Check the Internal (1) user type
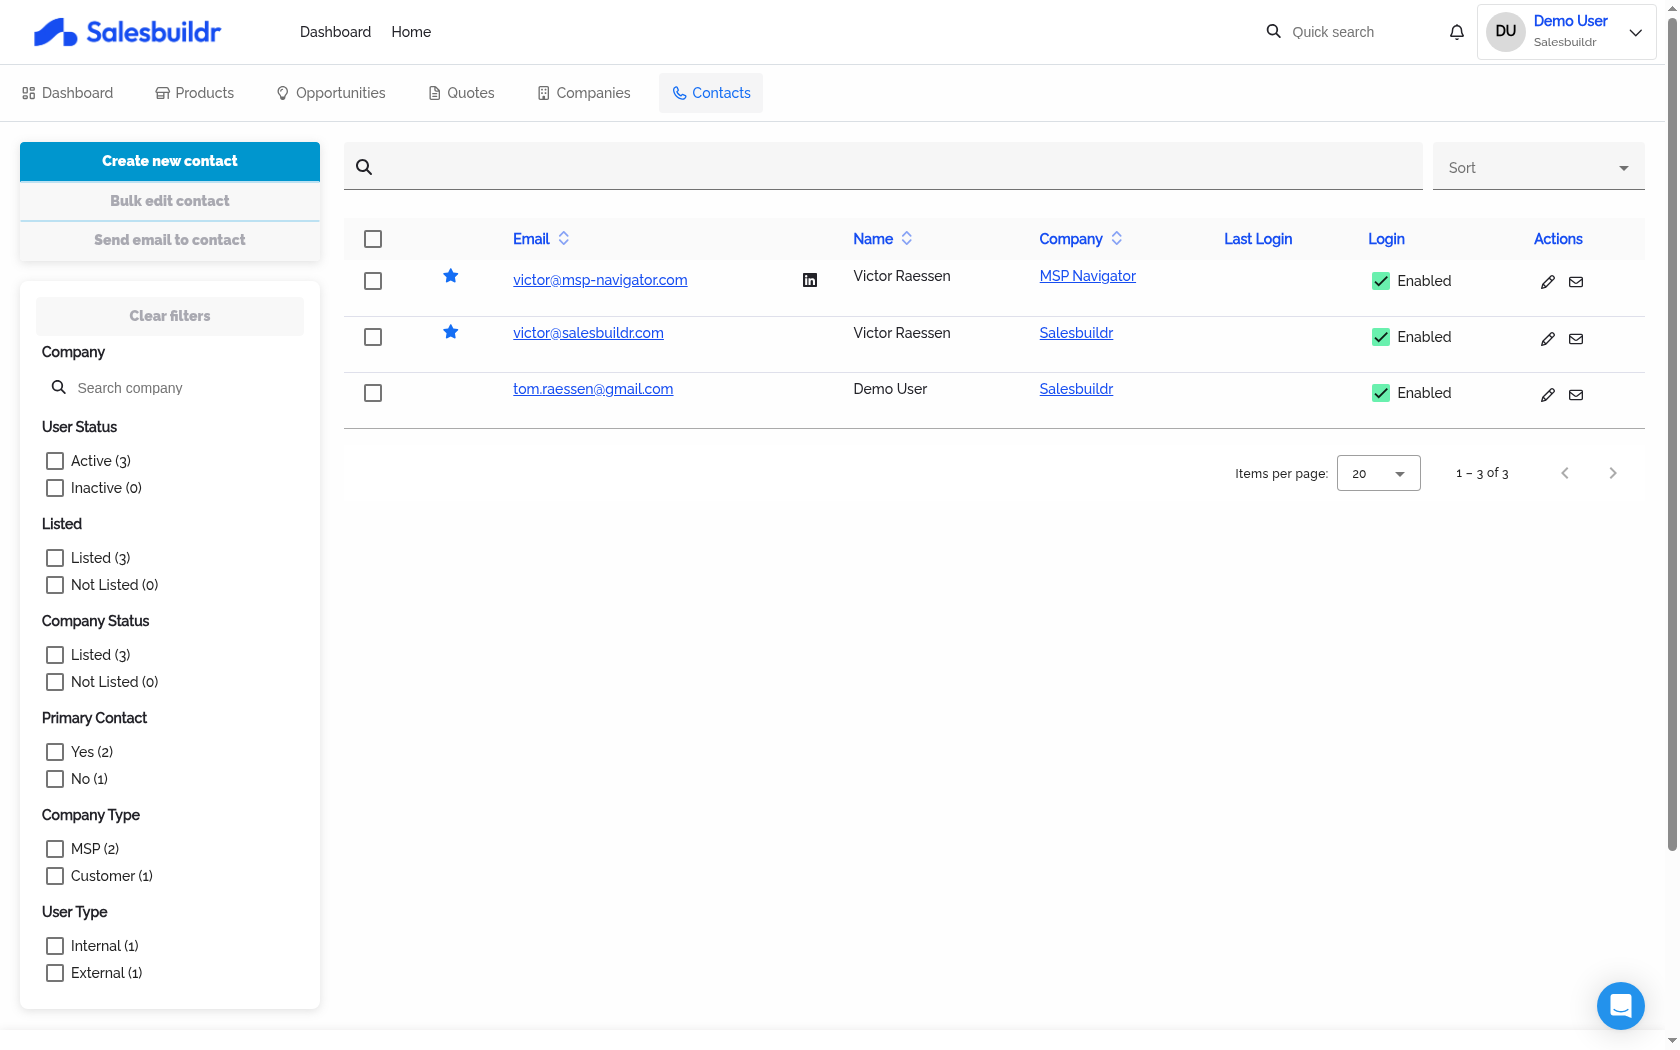This screenshot has width=1680, height=1050. pos(55,946)
